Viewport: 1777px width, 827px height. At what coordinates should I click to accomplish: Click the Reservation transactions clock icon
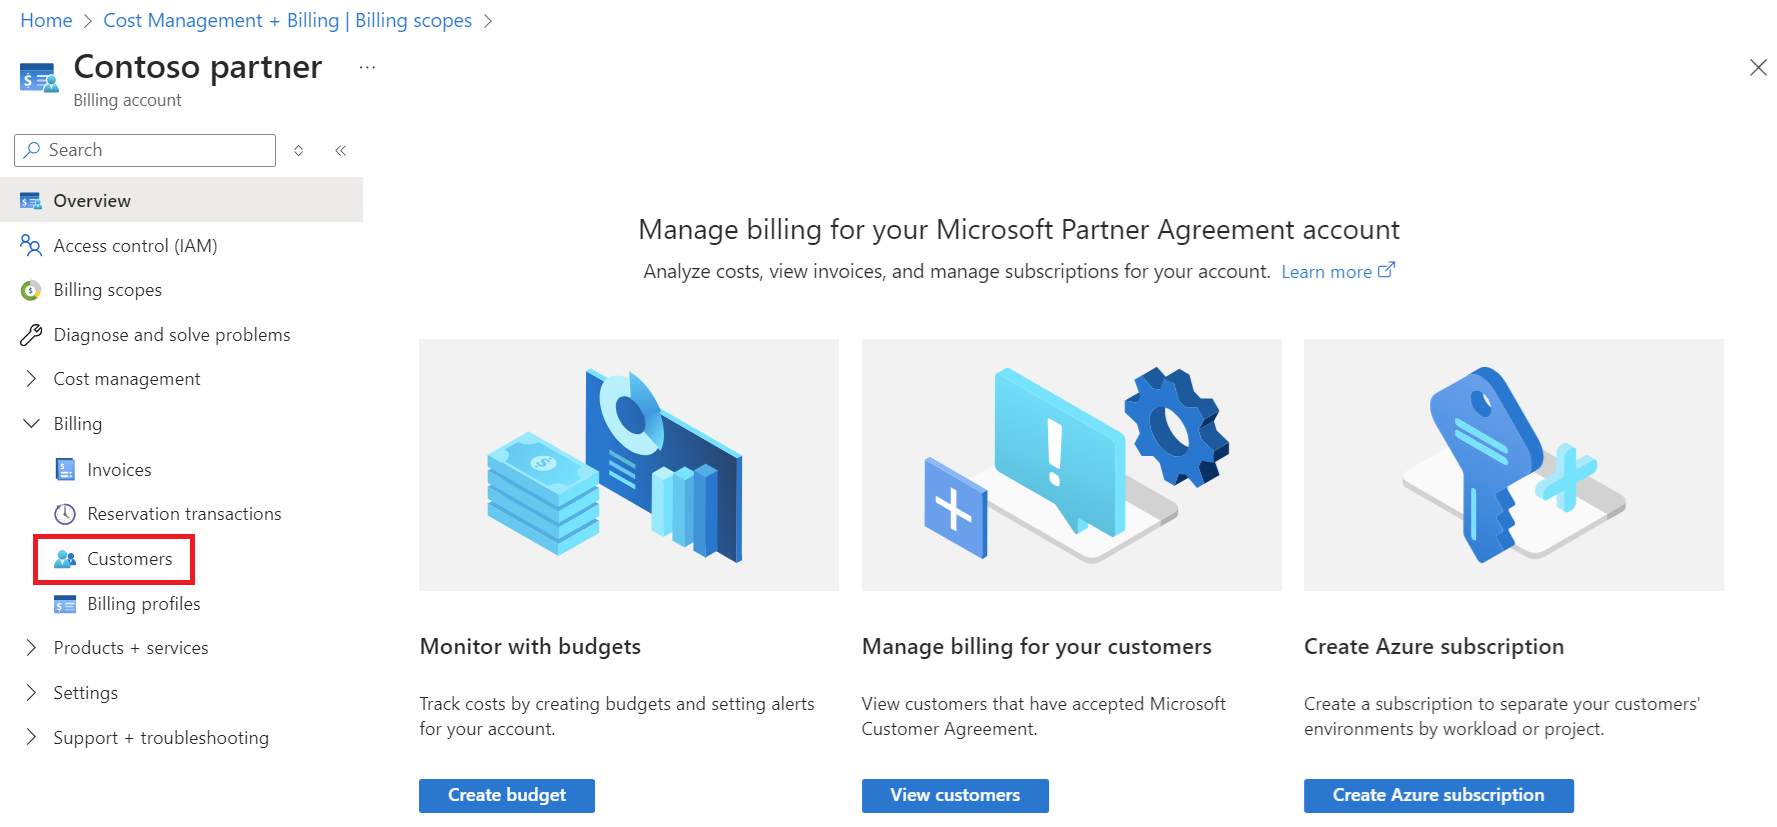[65, 514]
